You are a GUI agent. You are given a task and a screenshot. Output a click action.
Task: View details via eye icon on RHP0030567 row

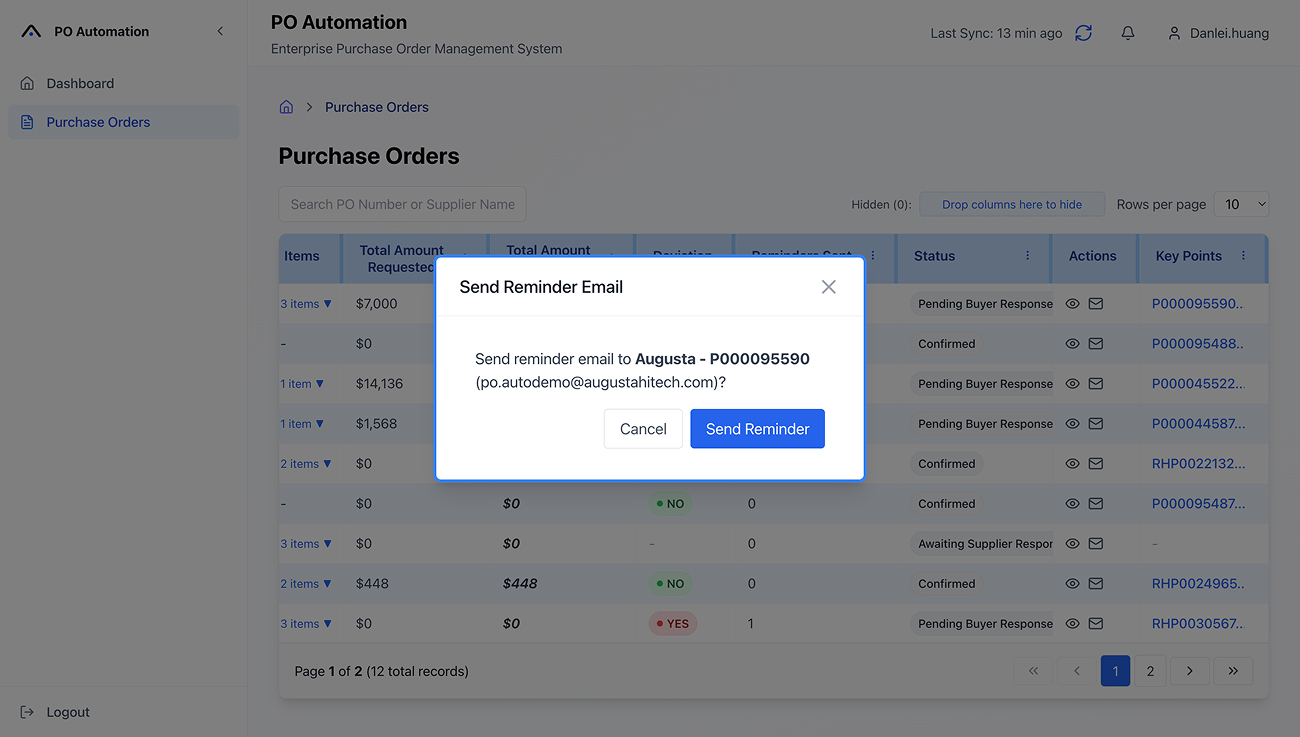[1071, 623]
